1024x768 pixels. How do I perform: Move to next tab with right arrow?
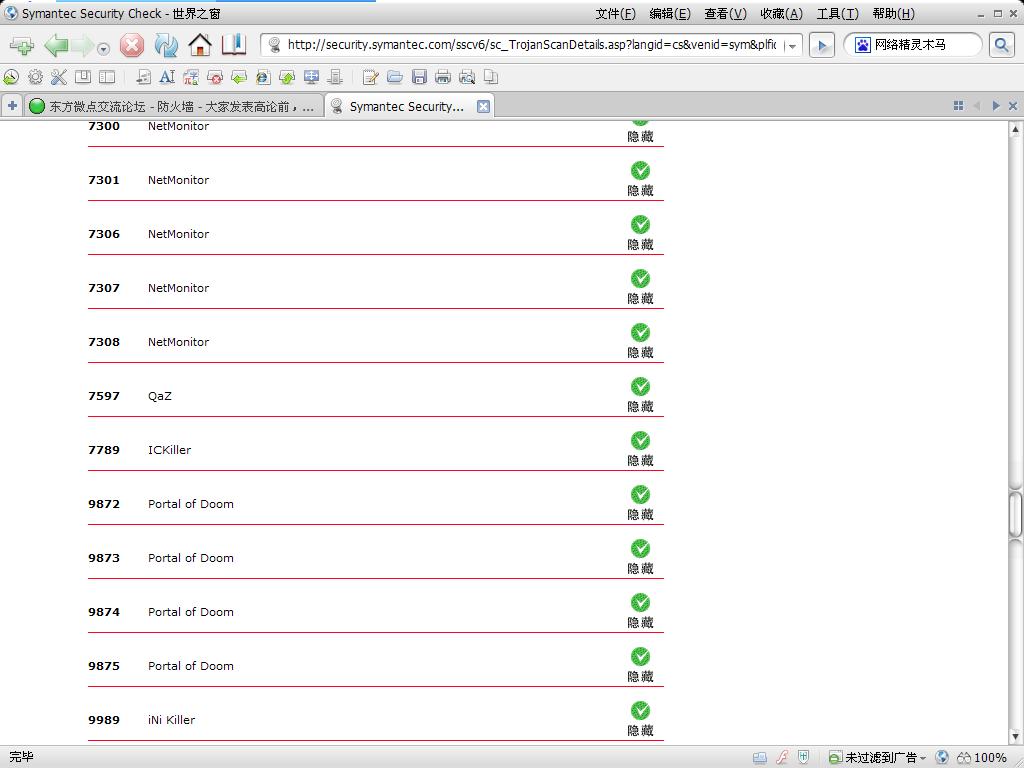pos(996,106)
